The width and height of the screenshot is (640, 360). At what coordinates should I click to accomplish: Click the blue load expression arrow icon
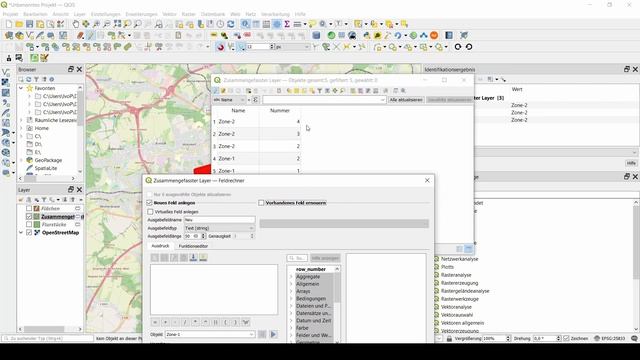tap(193, 258)
